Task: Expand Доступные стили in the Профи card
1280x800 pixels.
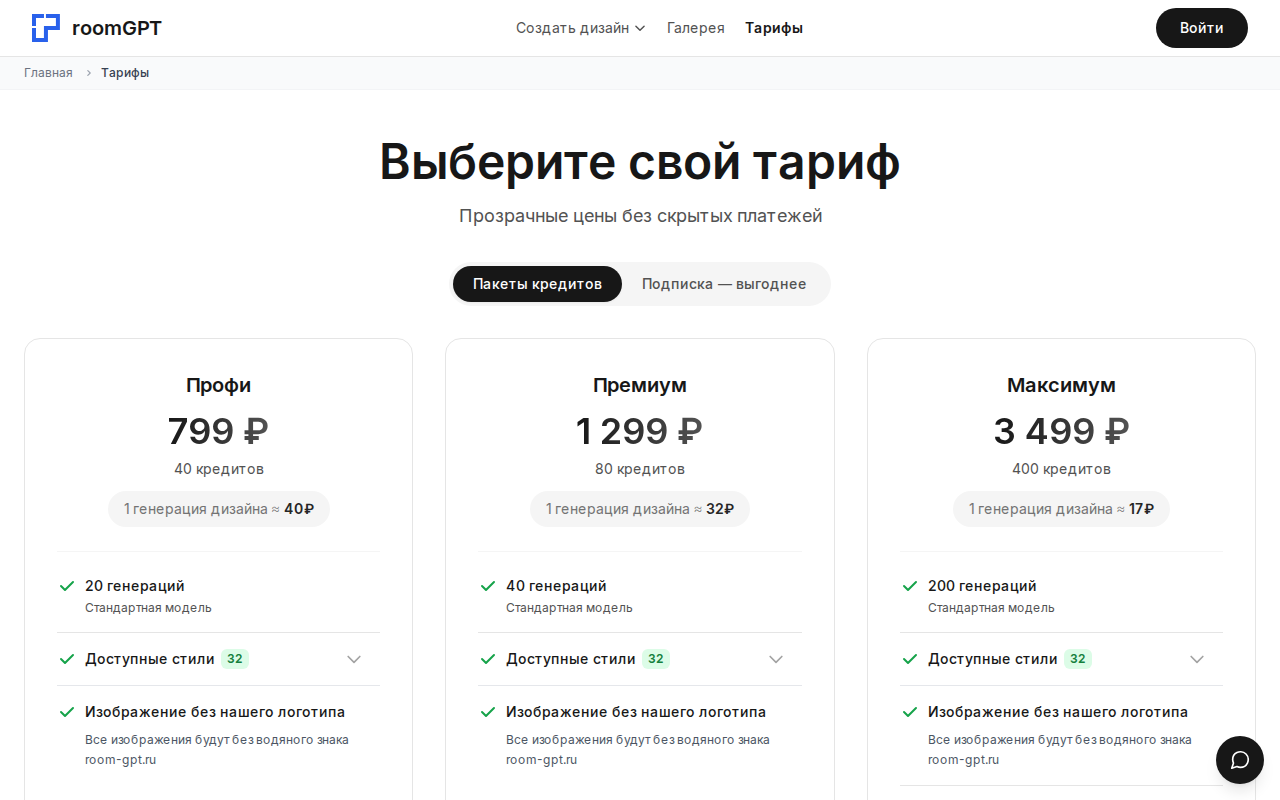Action: pos(354,659)
